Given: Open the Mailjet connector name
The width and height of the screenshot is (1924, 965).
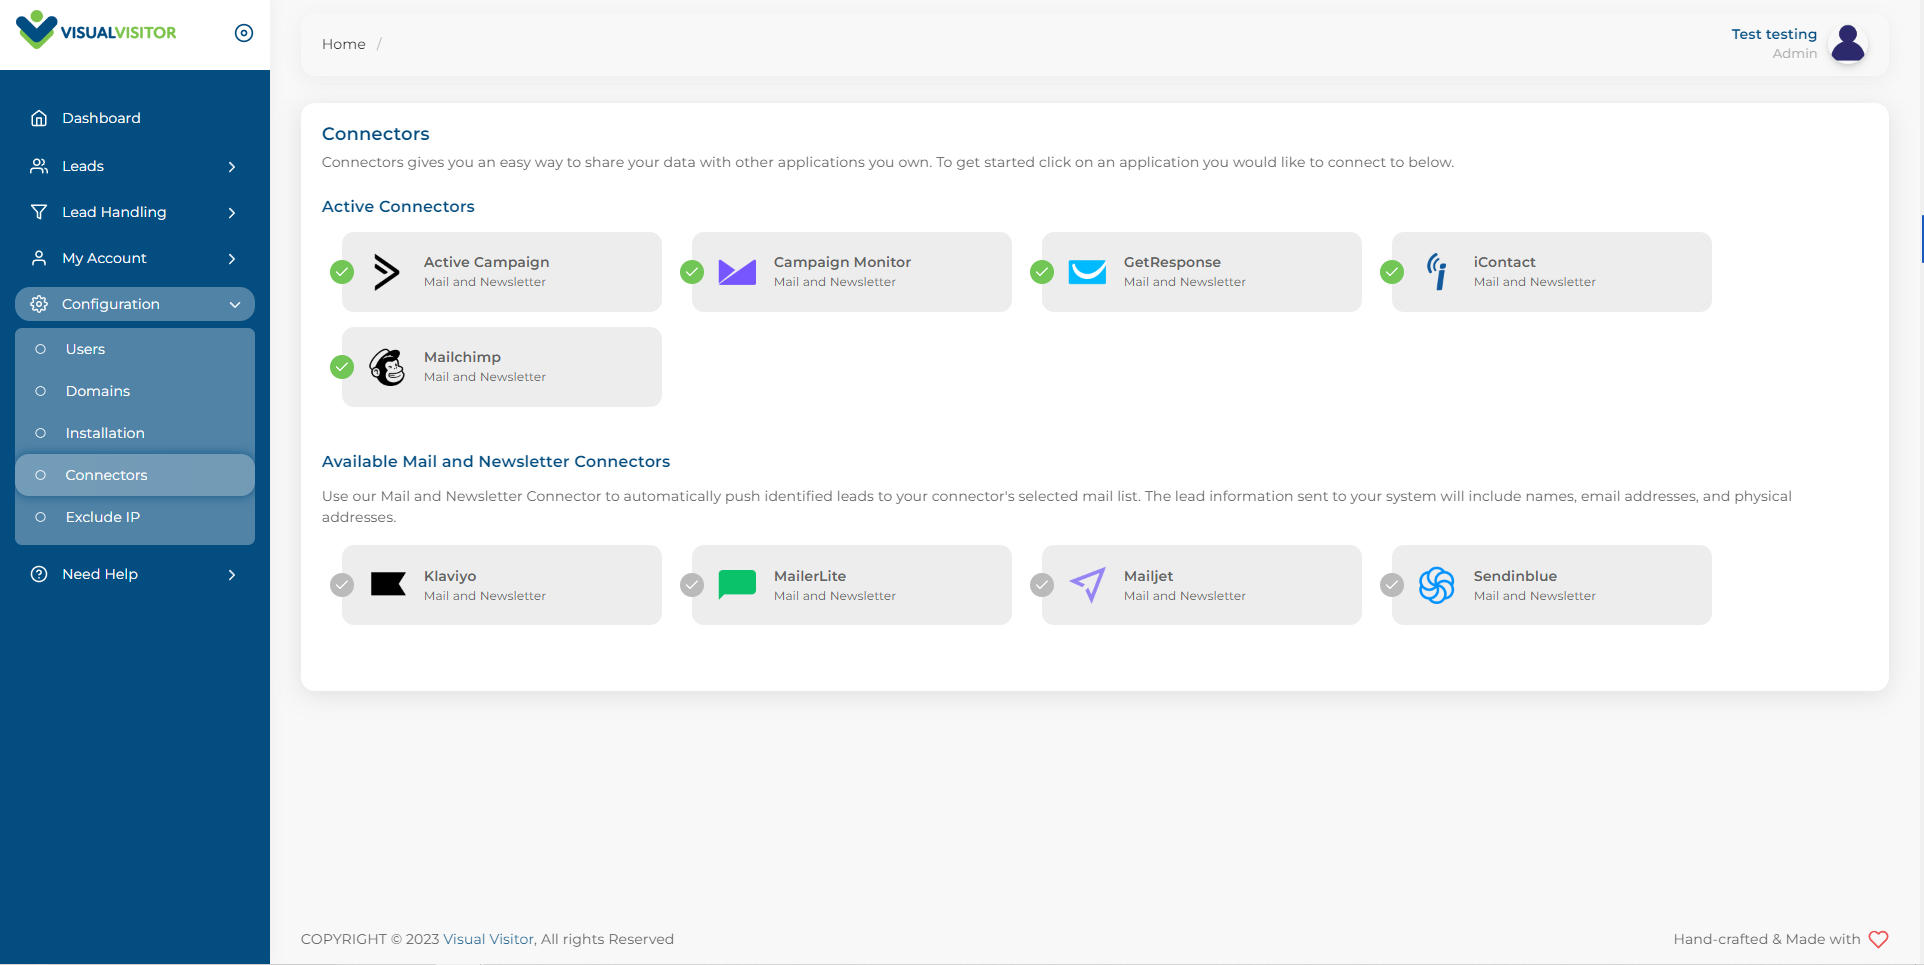Looking at the screenshot, I should point(1148,576).
